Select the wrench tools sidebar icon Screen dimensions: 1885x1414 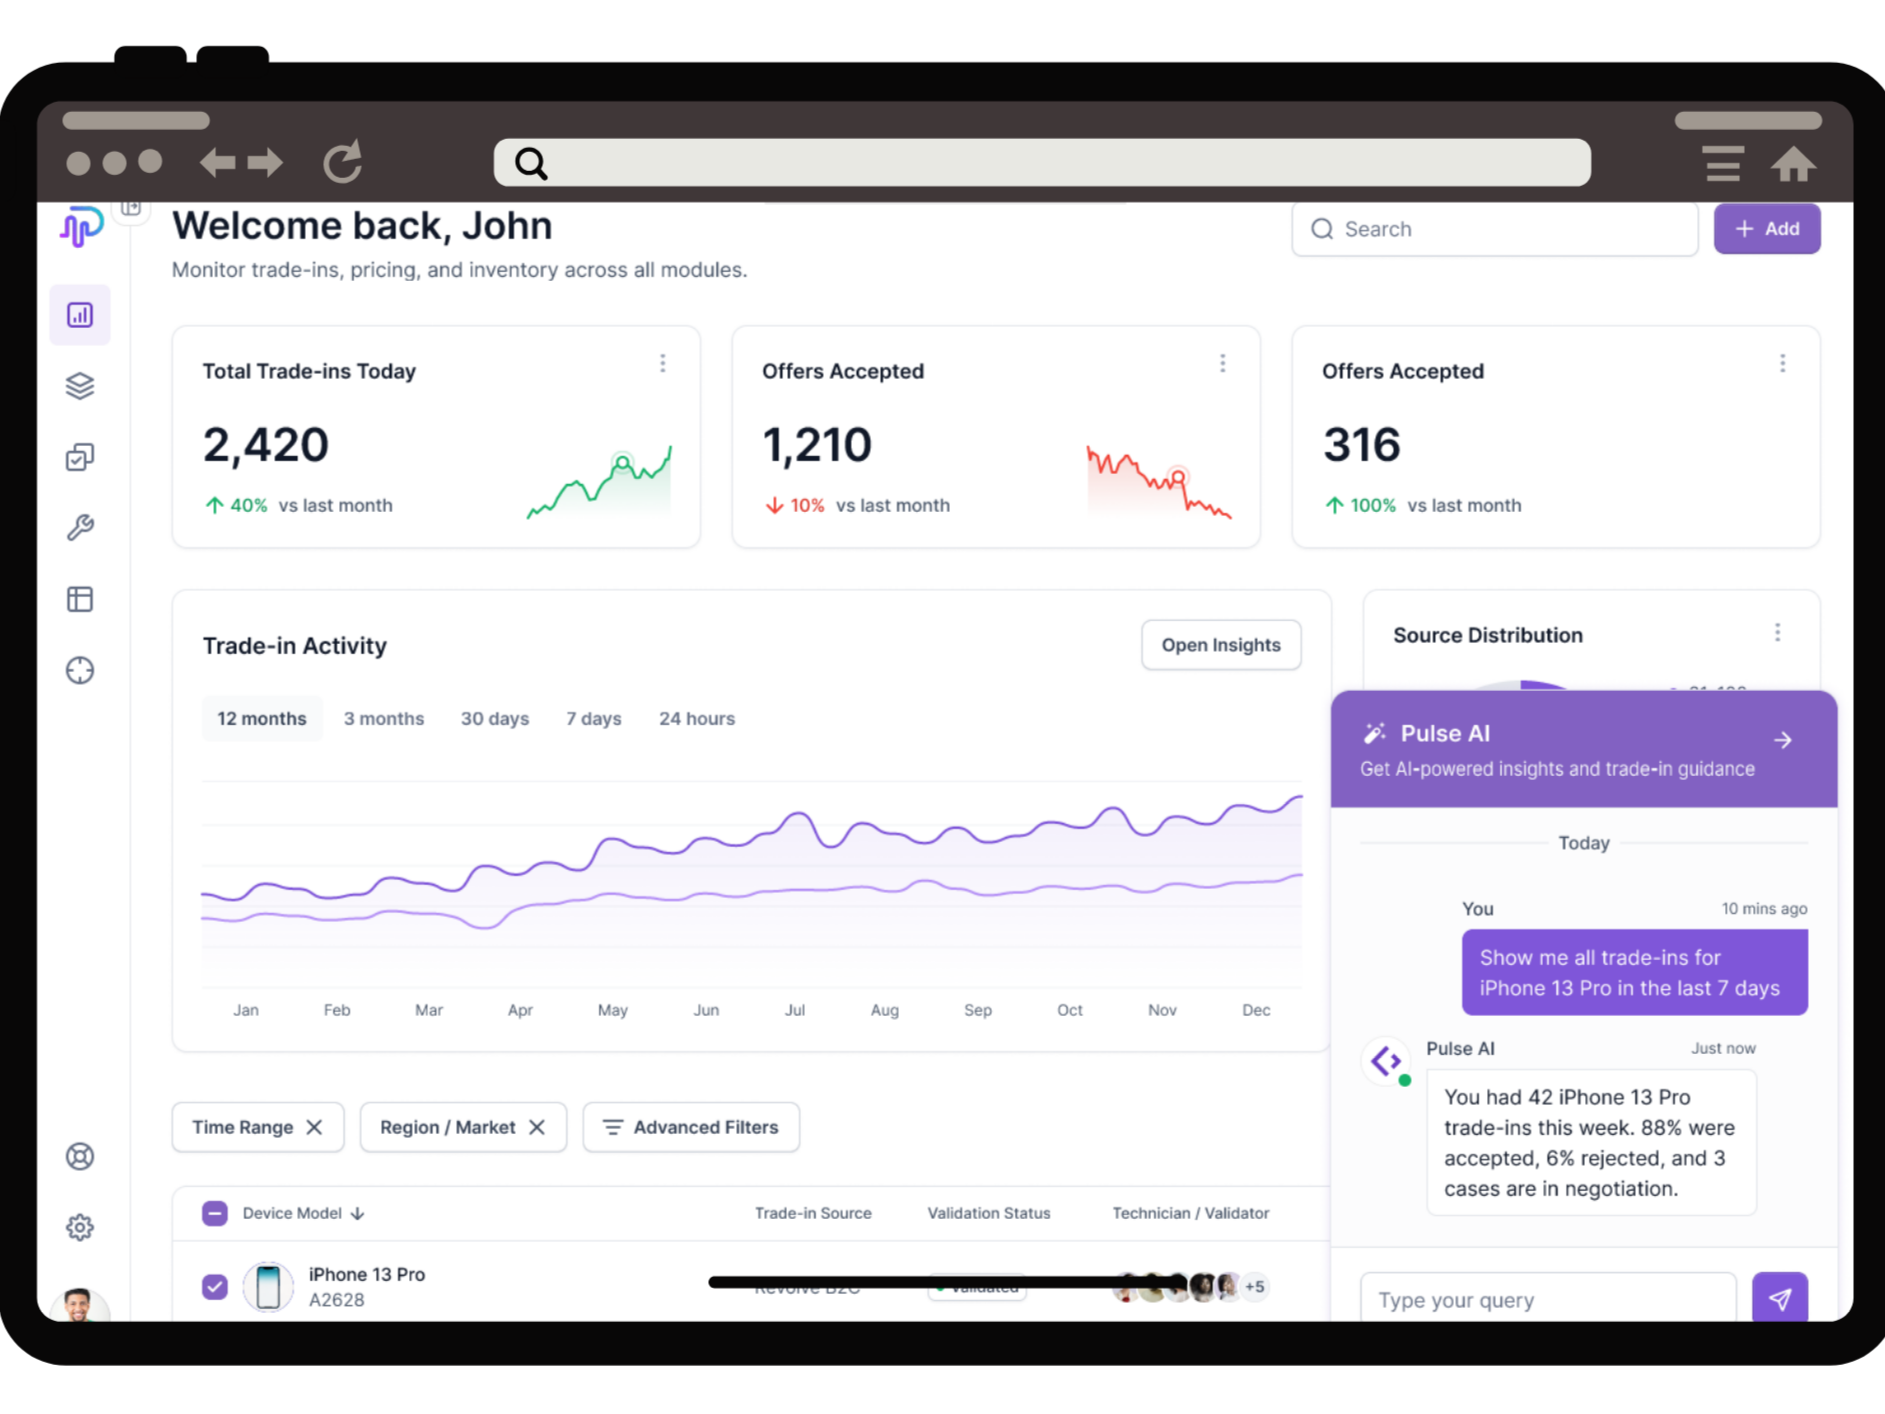[x=80, y=528]
